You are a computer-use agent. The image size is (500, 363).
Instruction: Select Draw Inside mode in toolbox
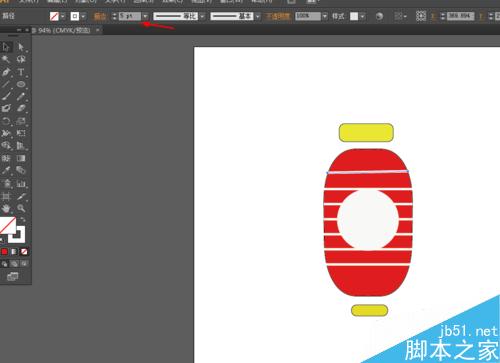[x=24, y=264]
